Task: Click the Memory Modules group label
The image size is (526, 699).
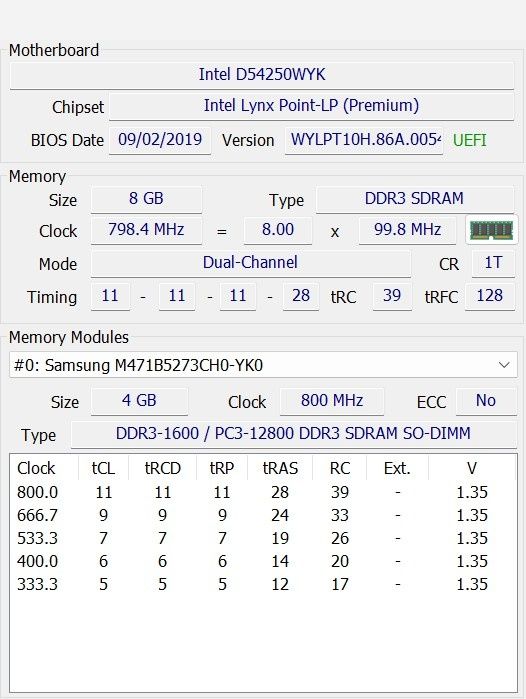Action: pos(69,337)
